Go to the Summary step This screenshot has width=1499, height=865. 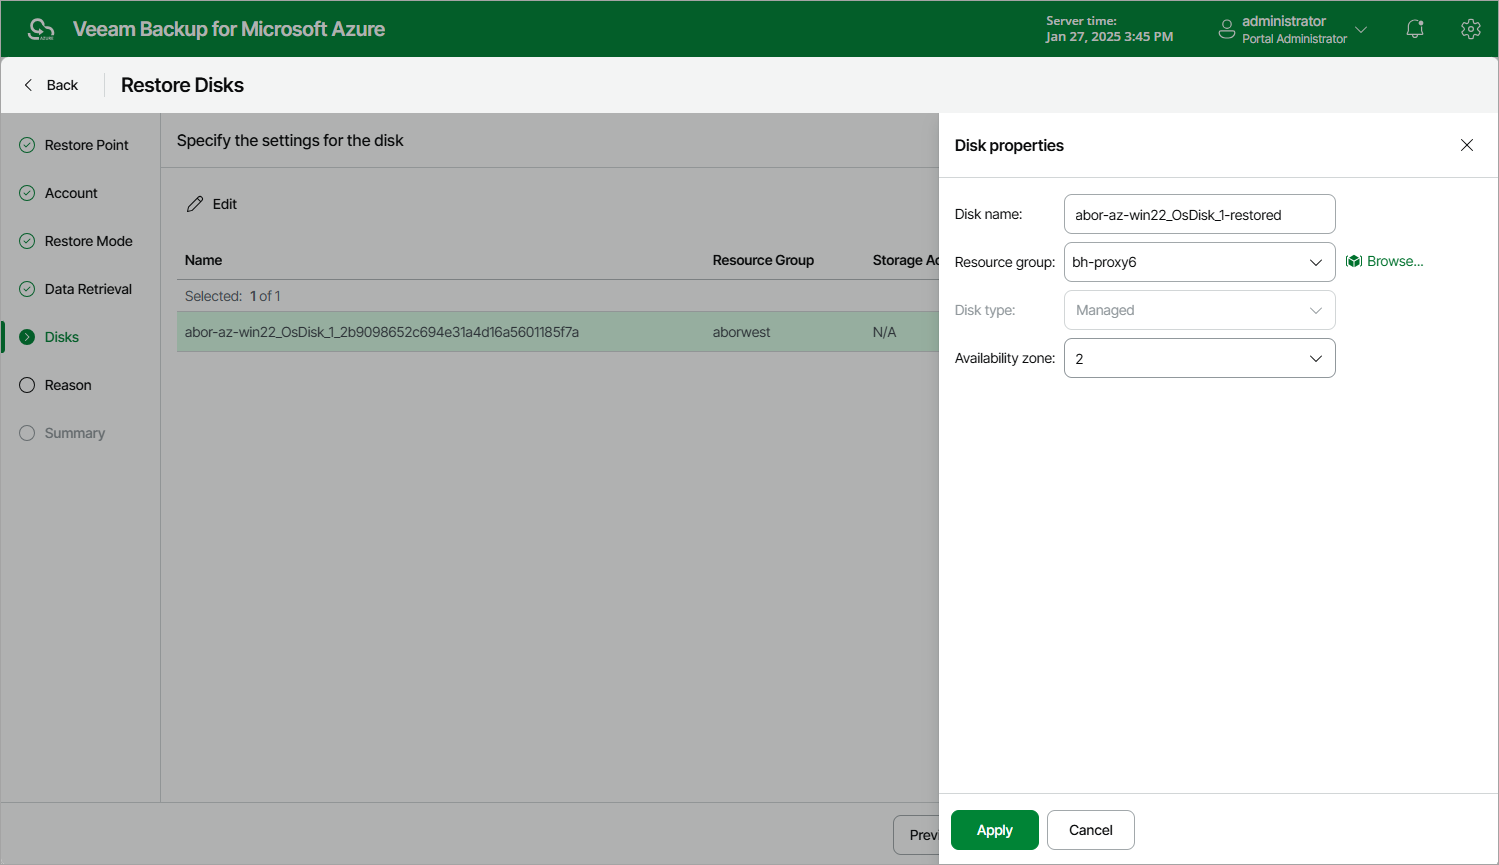(x=74, y=433)
